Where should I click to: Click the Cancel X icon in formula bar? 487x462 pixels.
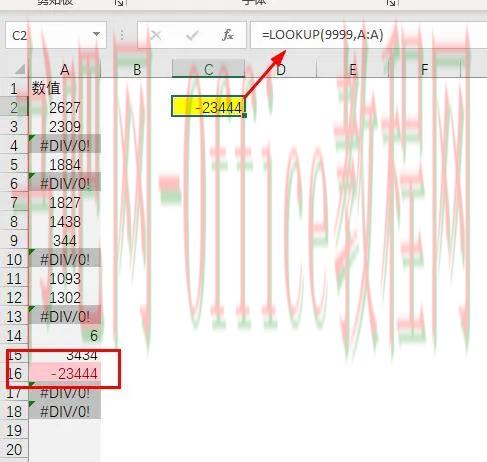(x=156, y=35)
